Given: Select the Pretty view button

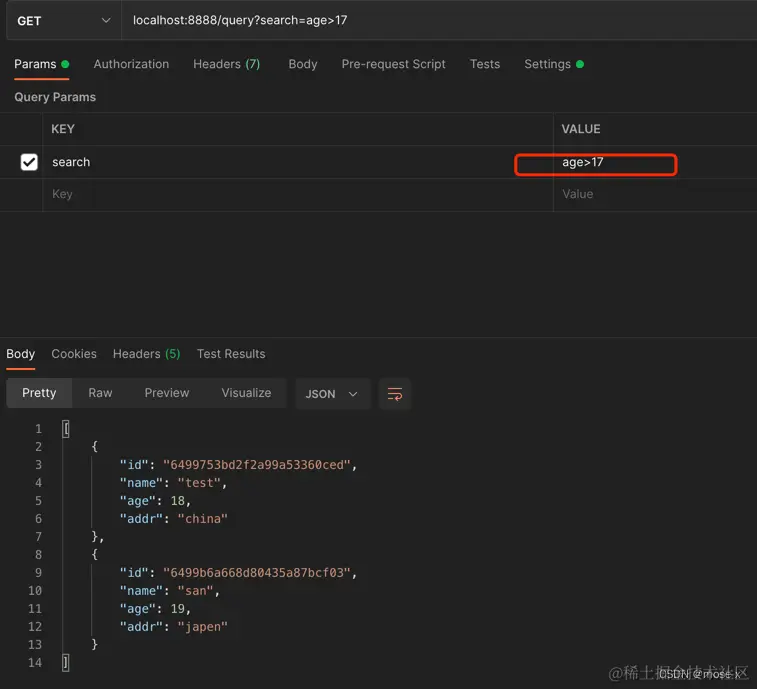Looking at the screenshot, I should (39, 393).
